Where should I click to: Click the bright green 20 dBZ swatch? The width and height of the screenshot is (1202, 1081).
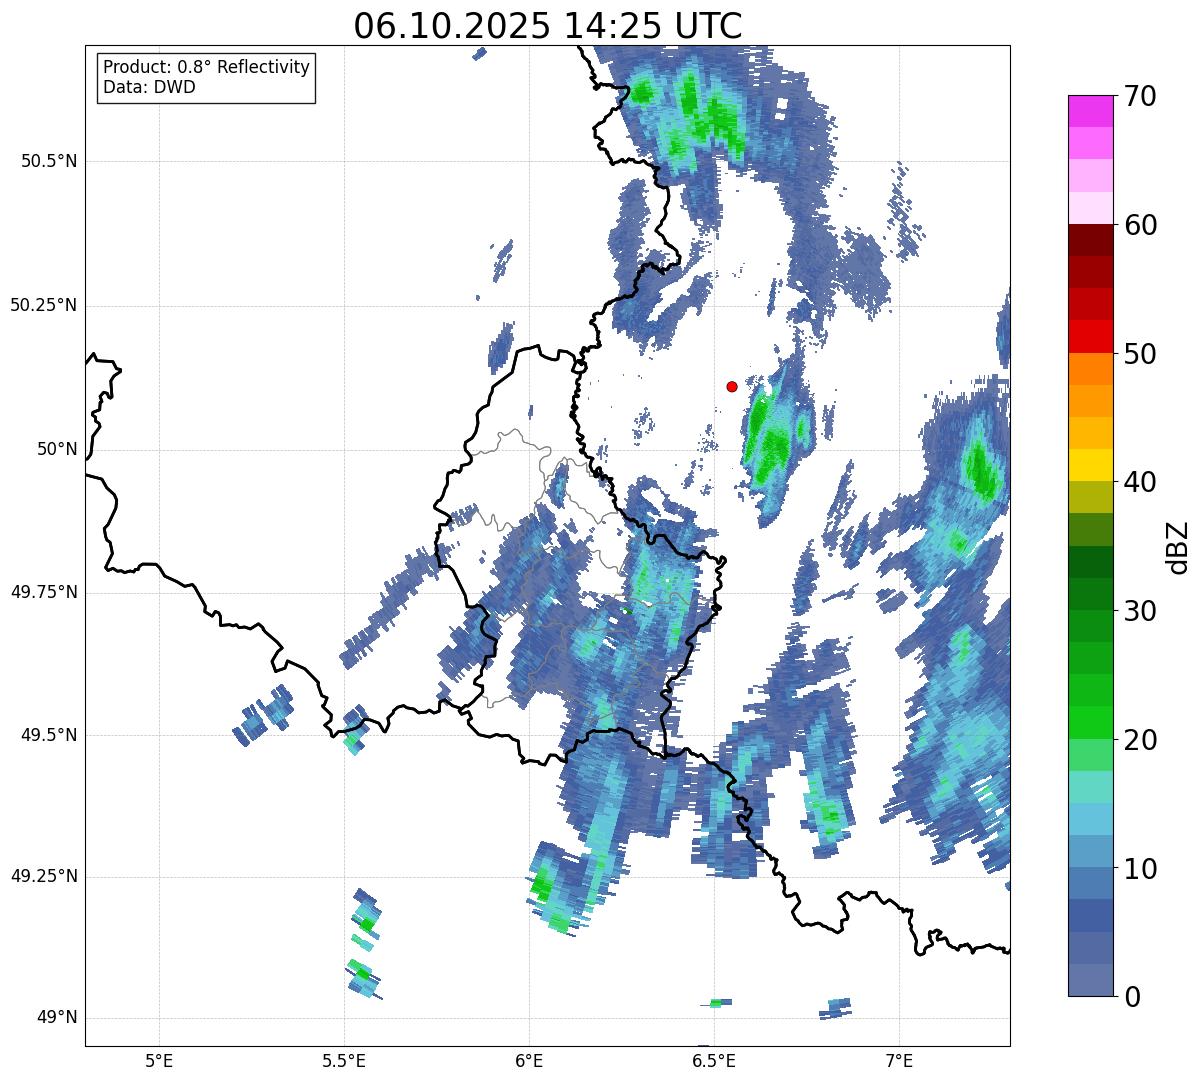pyautogui.click(x=1090, y=723)
